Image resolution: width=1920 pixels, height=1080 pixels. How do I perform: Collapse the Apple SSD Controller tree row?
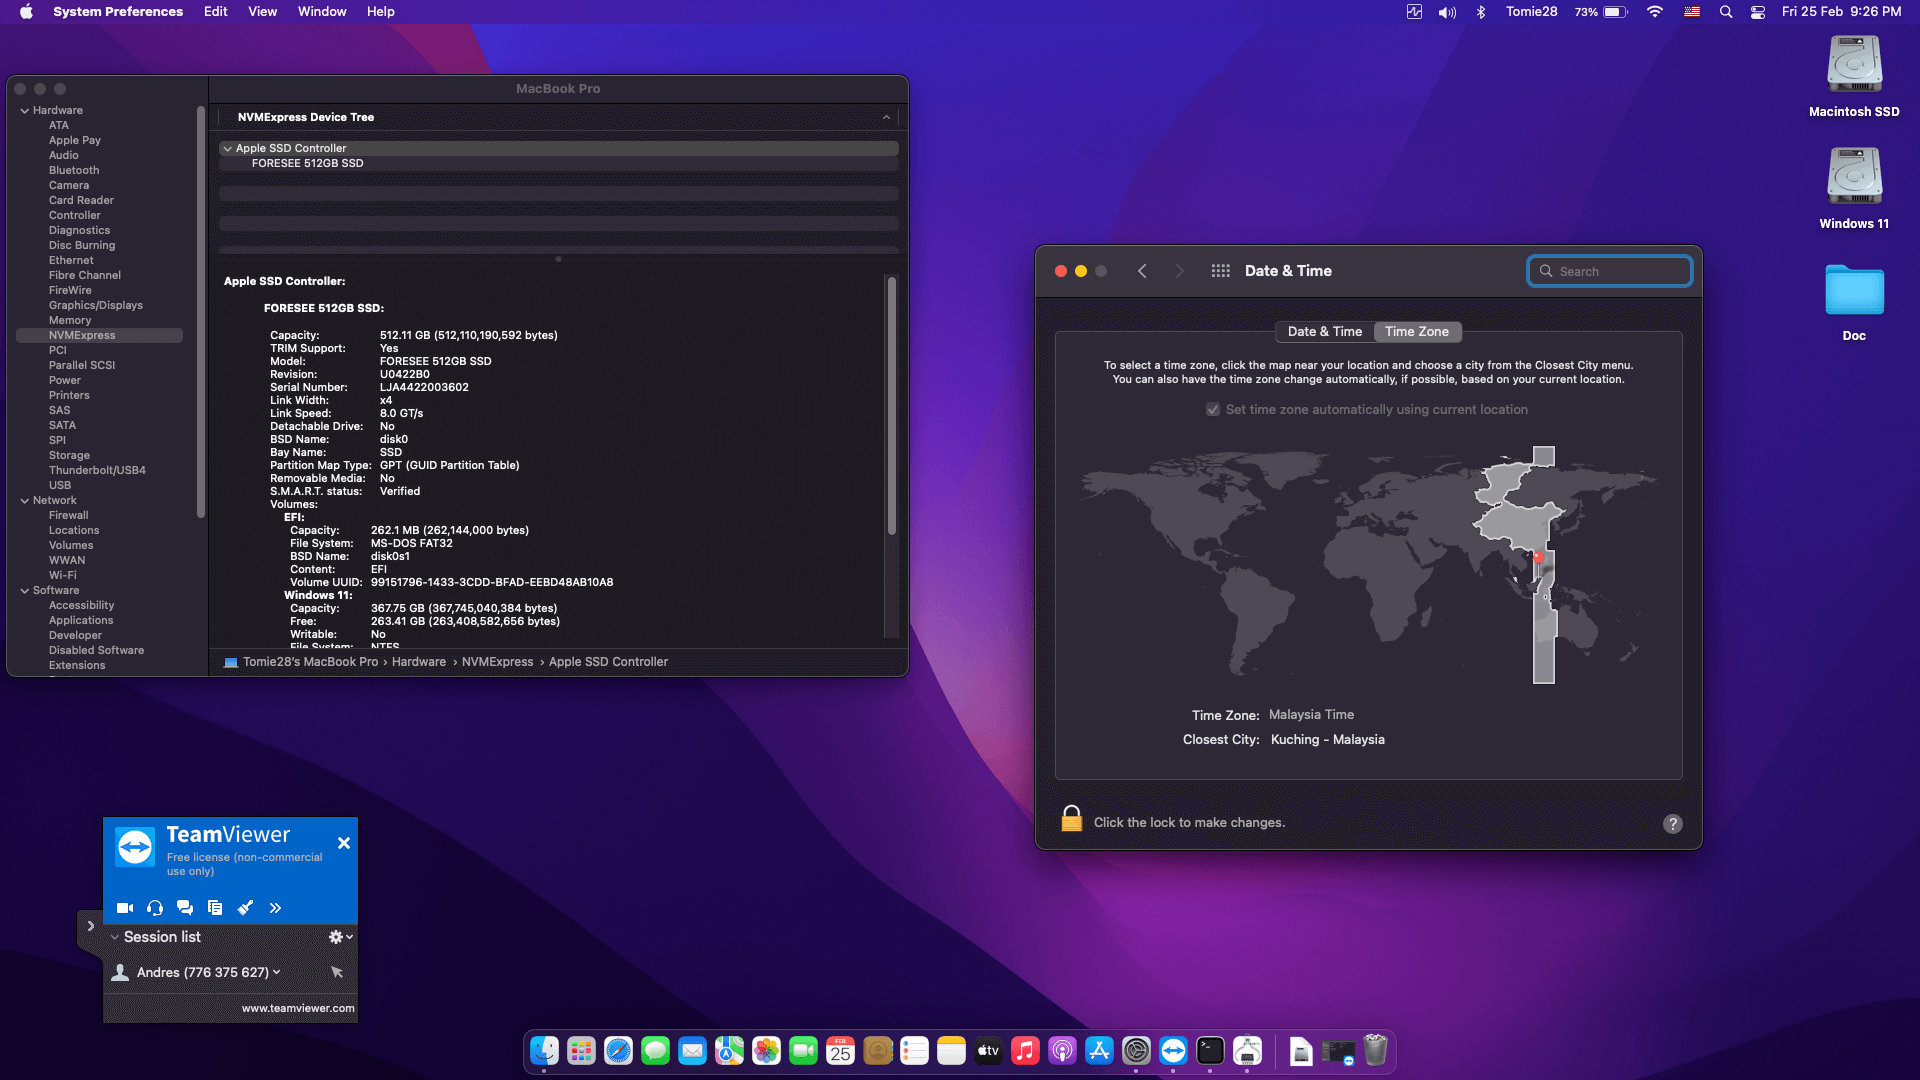(x=227, y=149)
